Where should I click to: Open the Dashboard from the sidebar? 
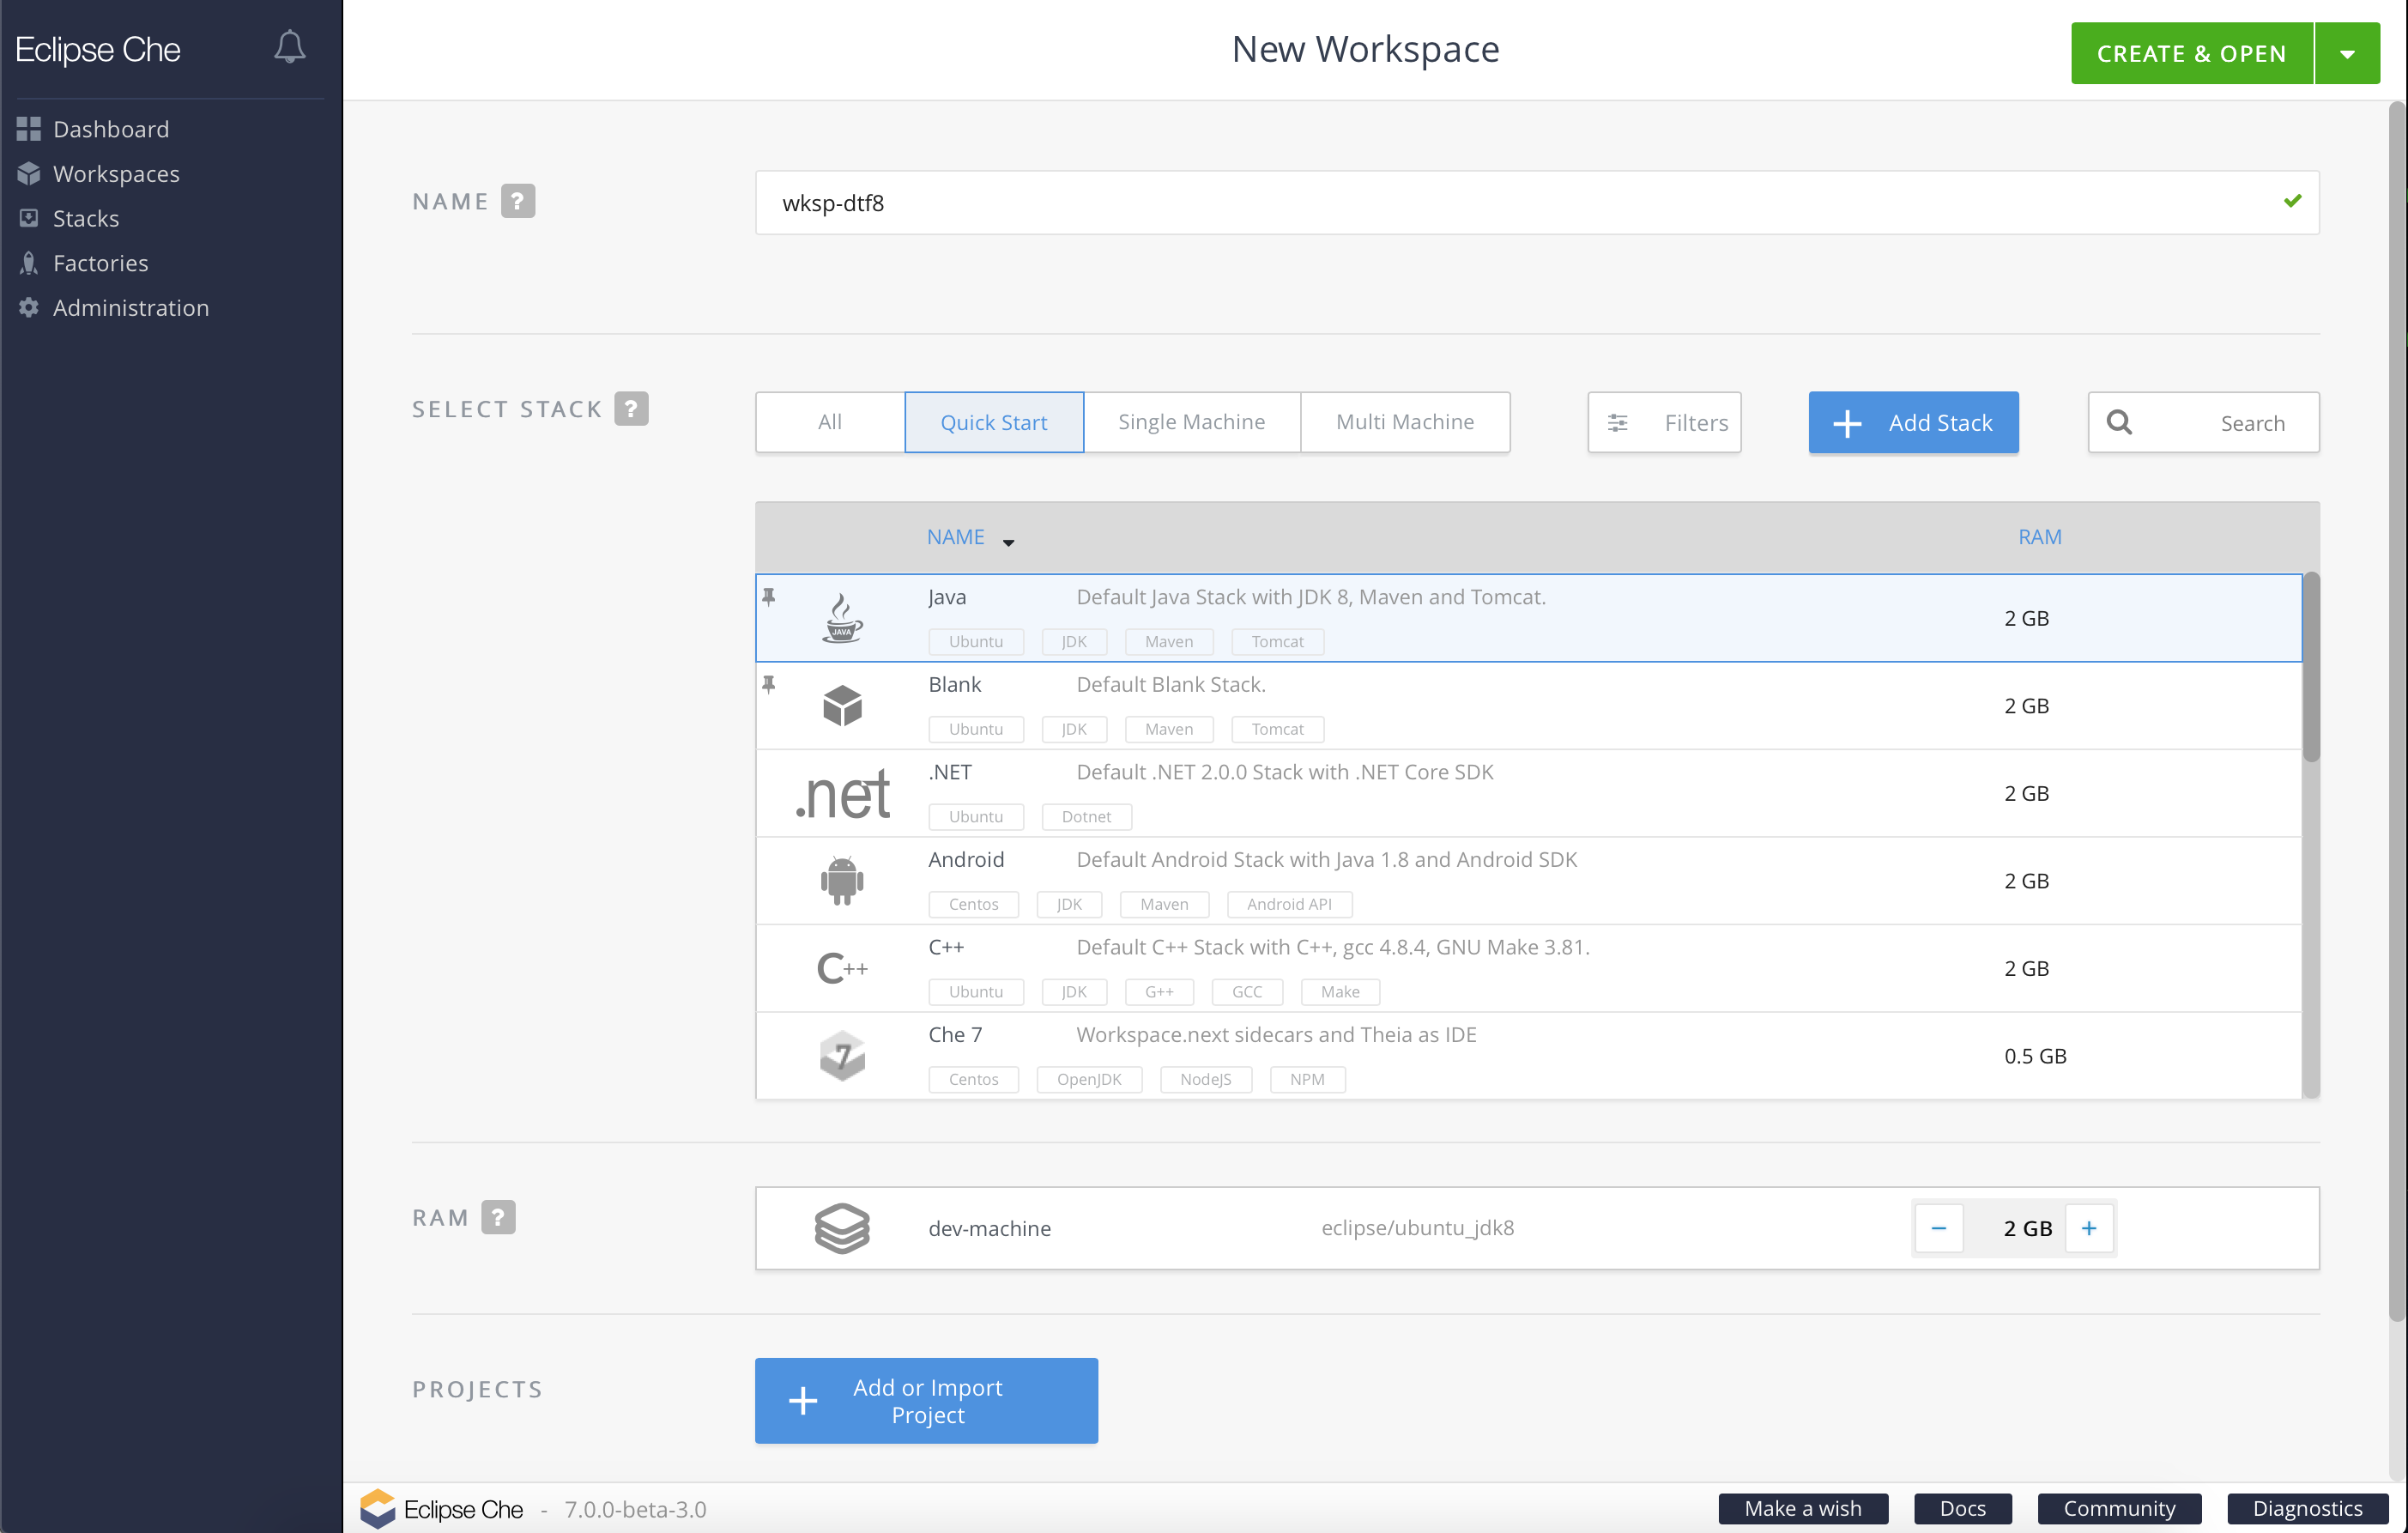[110, 129]
